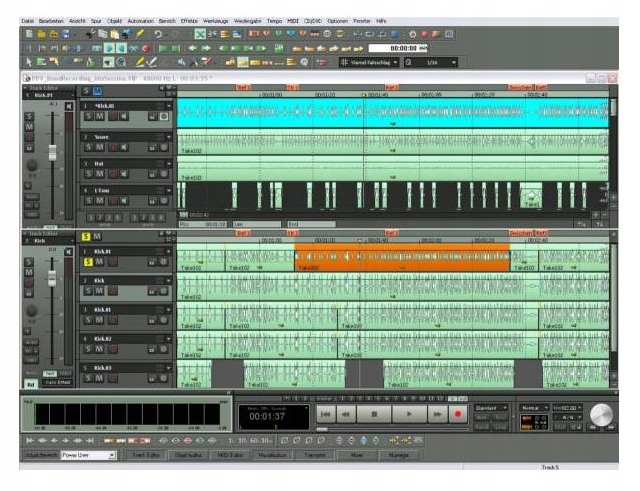Click the New project page icon

[x=29, y=34]
